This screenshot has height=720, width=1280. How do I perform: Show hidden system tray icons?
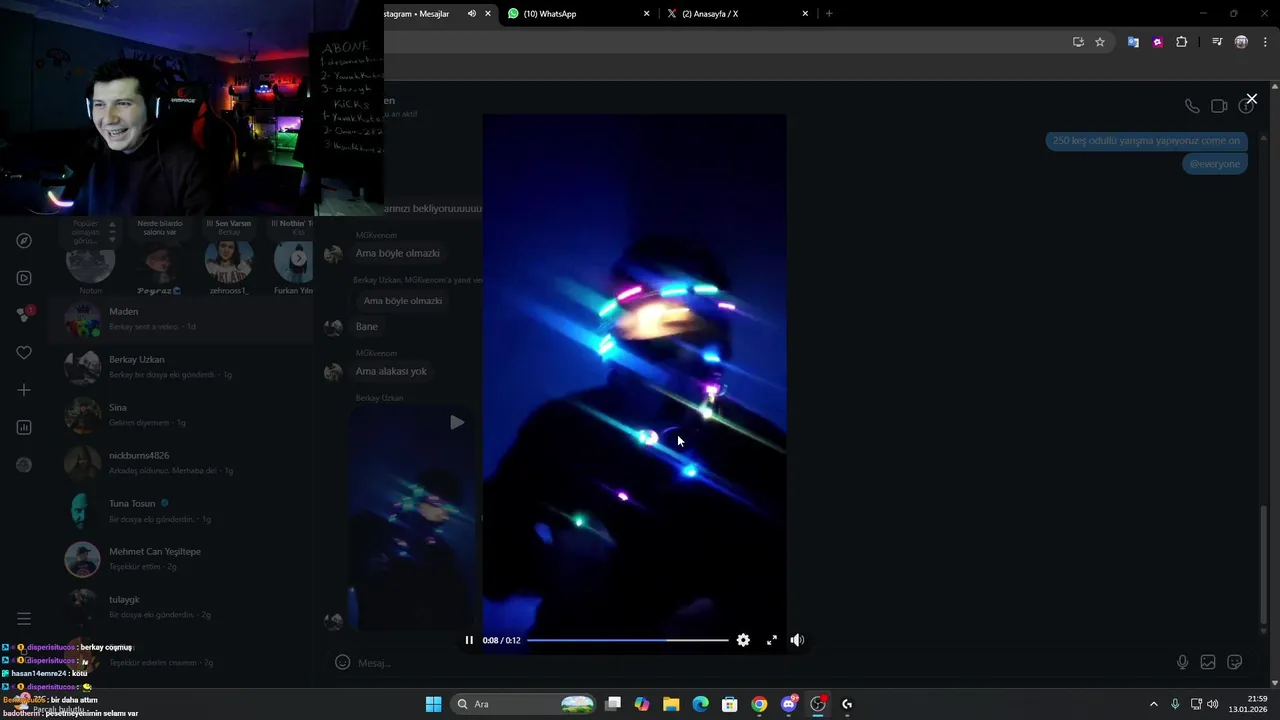coord(1153,704)
